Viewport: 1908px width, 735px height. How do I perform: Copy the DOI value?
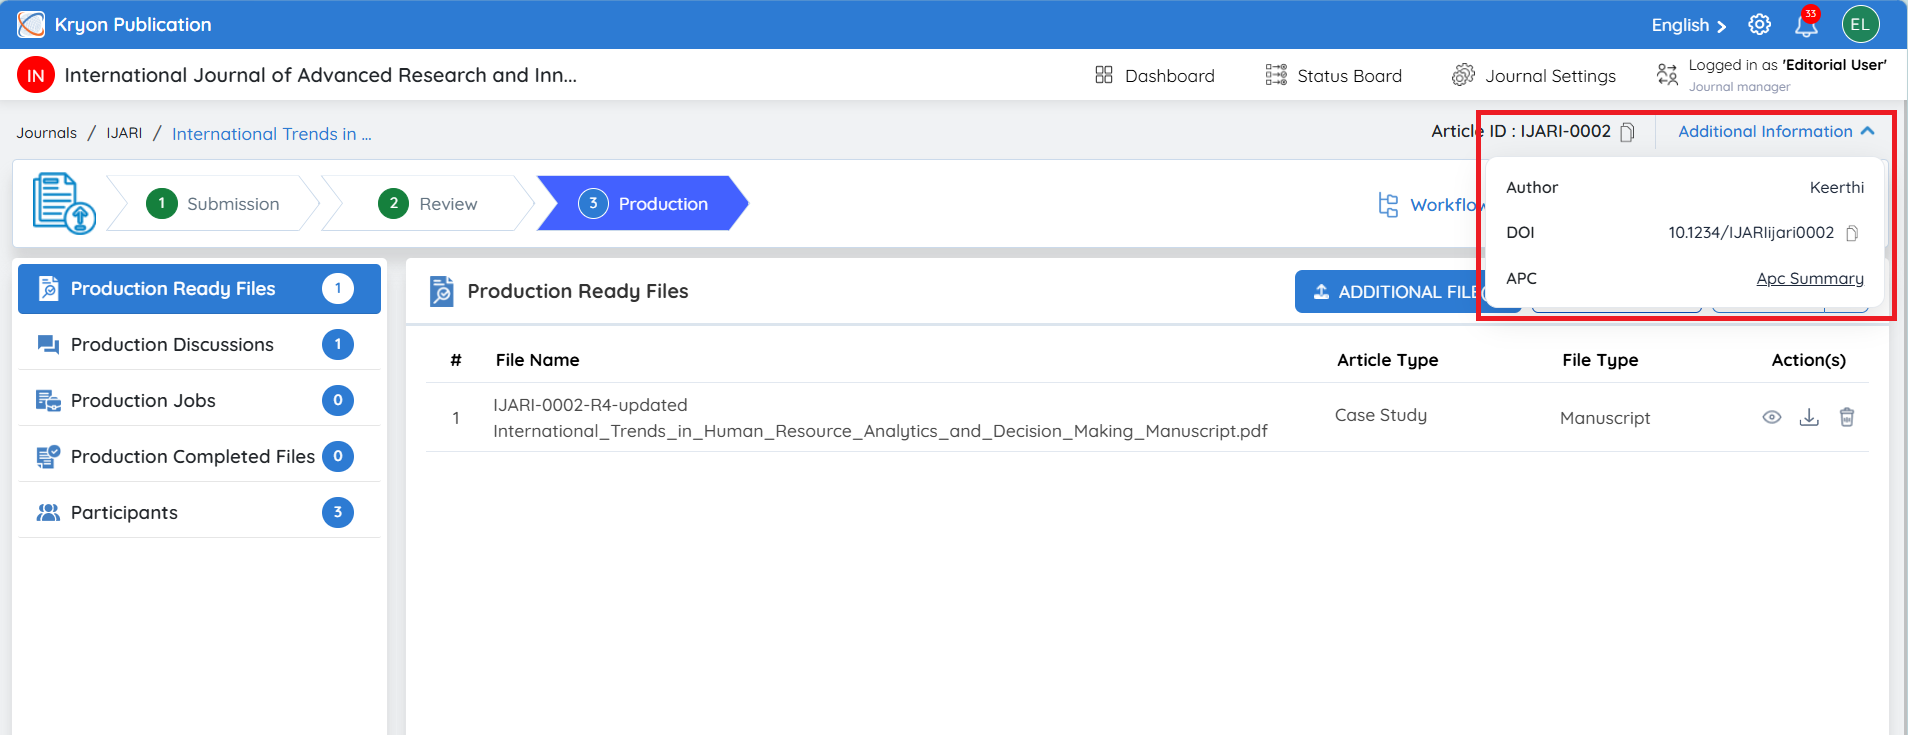click(x=1852, y=233)
